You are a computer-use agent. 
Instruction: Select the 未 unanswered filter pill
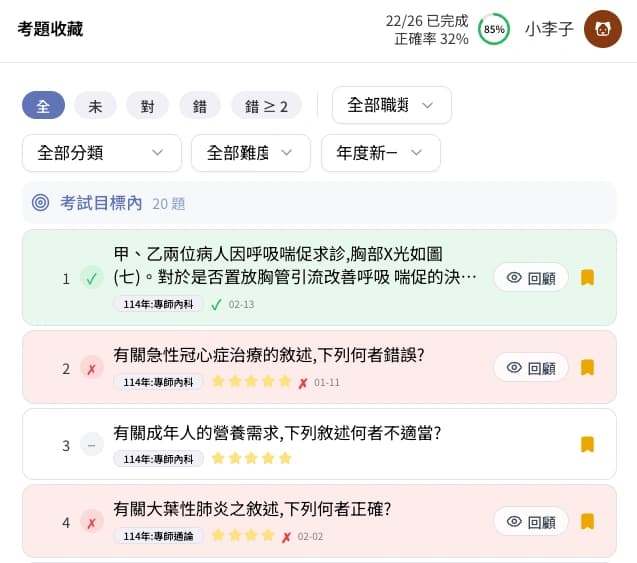pyautogui.click(x=95, y=105)
